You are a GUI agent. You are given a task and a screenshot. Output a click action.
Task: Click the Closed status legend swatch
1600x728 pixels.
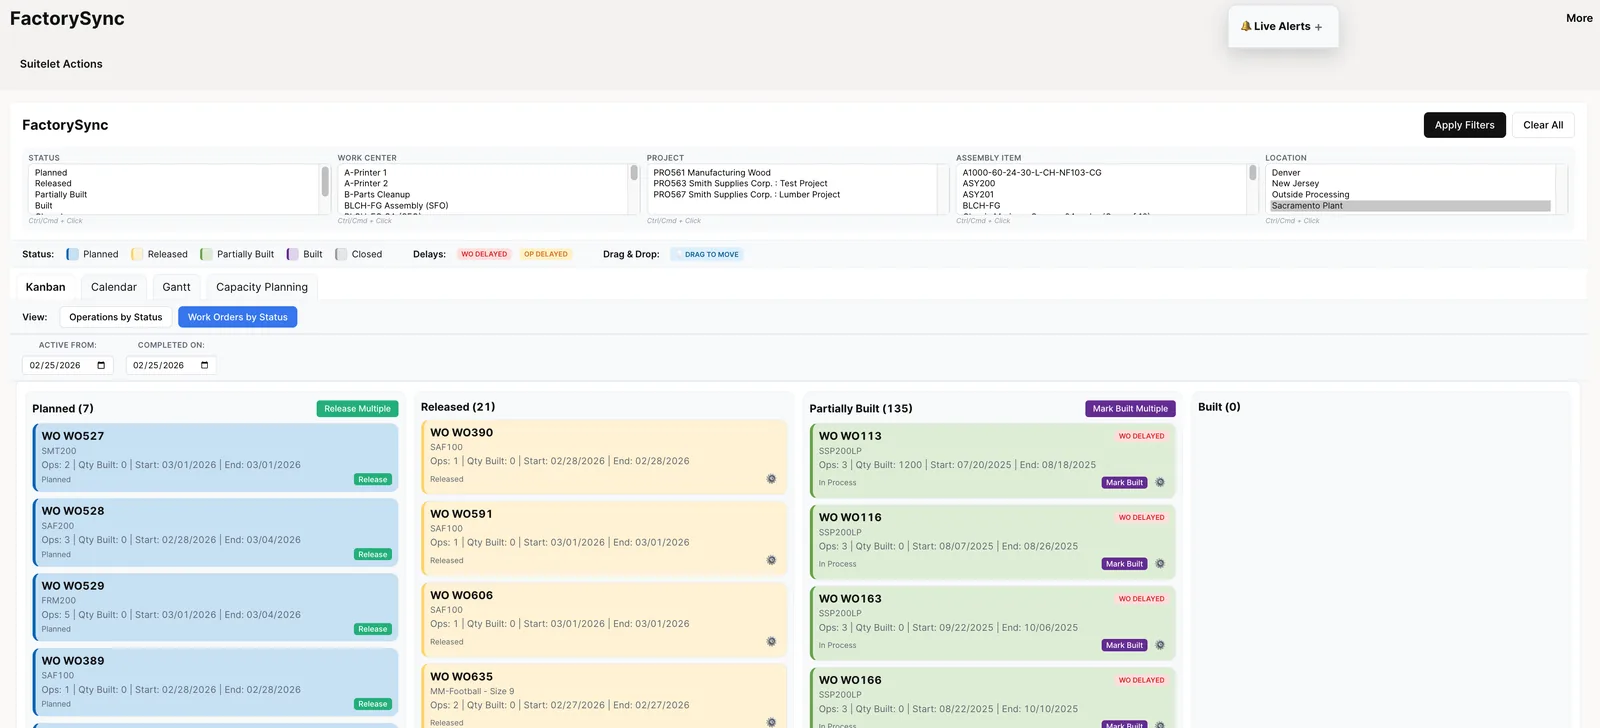[341, 254]
